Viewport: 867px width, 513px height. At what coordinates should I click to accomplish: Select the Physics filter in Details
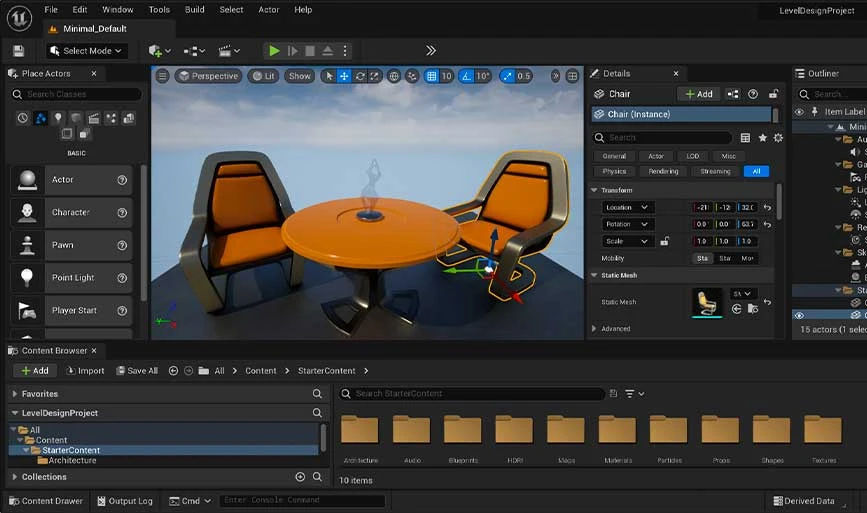pos(614,171)
